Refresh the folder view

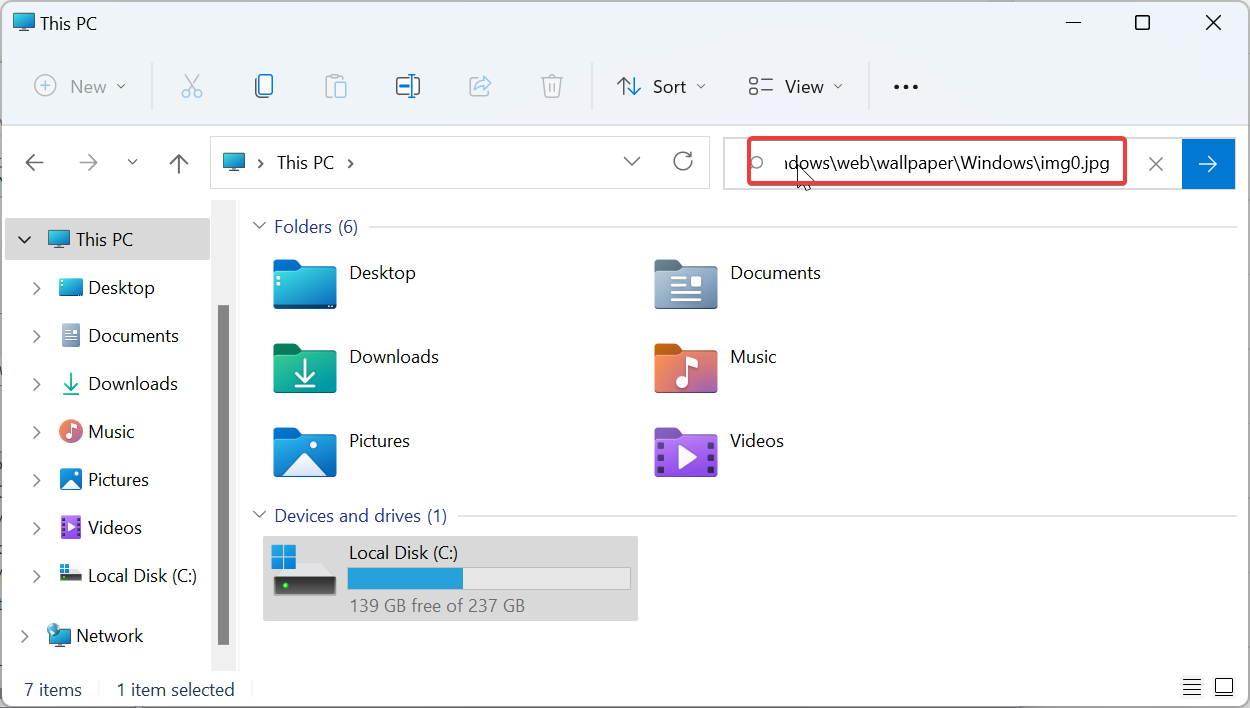click(x=683, y=162)
